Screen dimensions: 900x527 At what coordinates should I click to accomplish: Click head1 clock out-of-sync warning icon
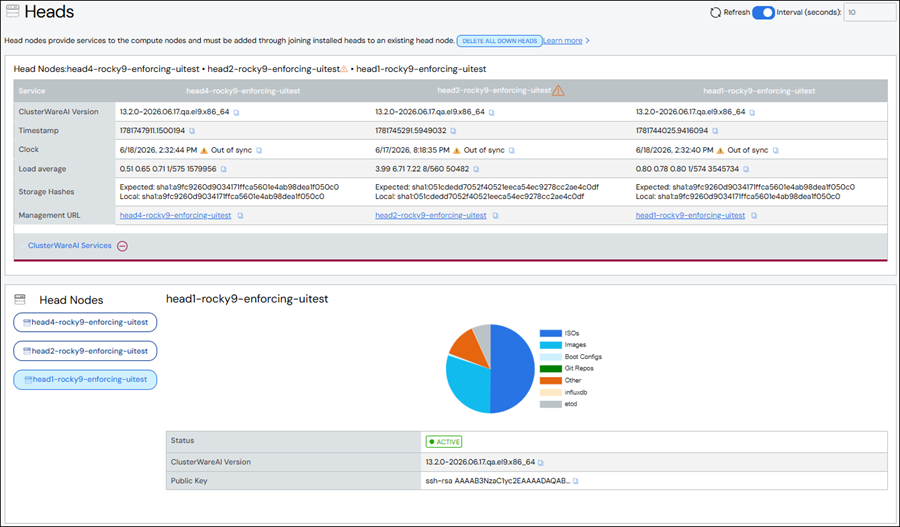[720, 150]
